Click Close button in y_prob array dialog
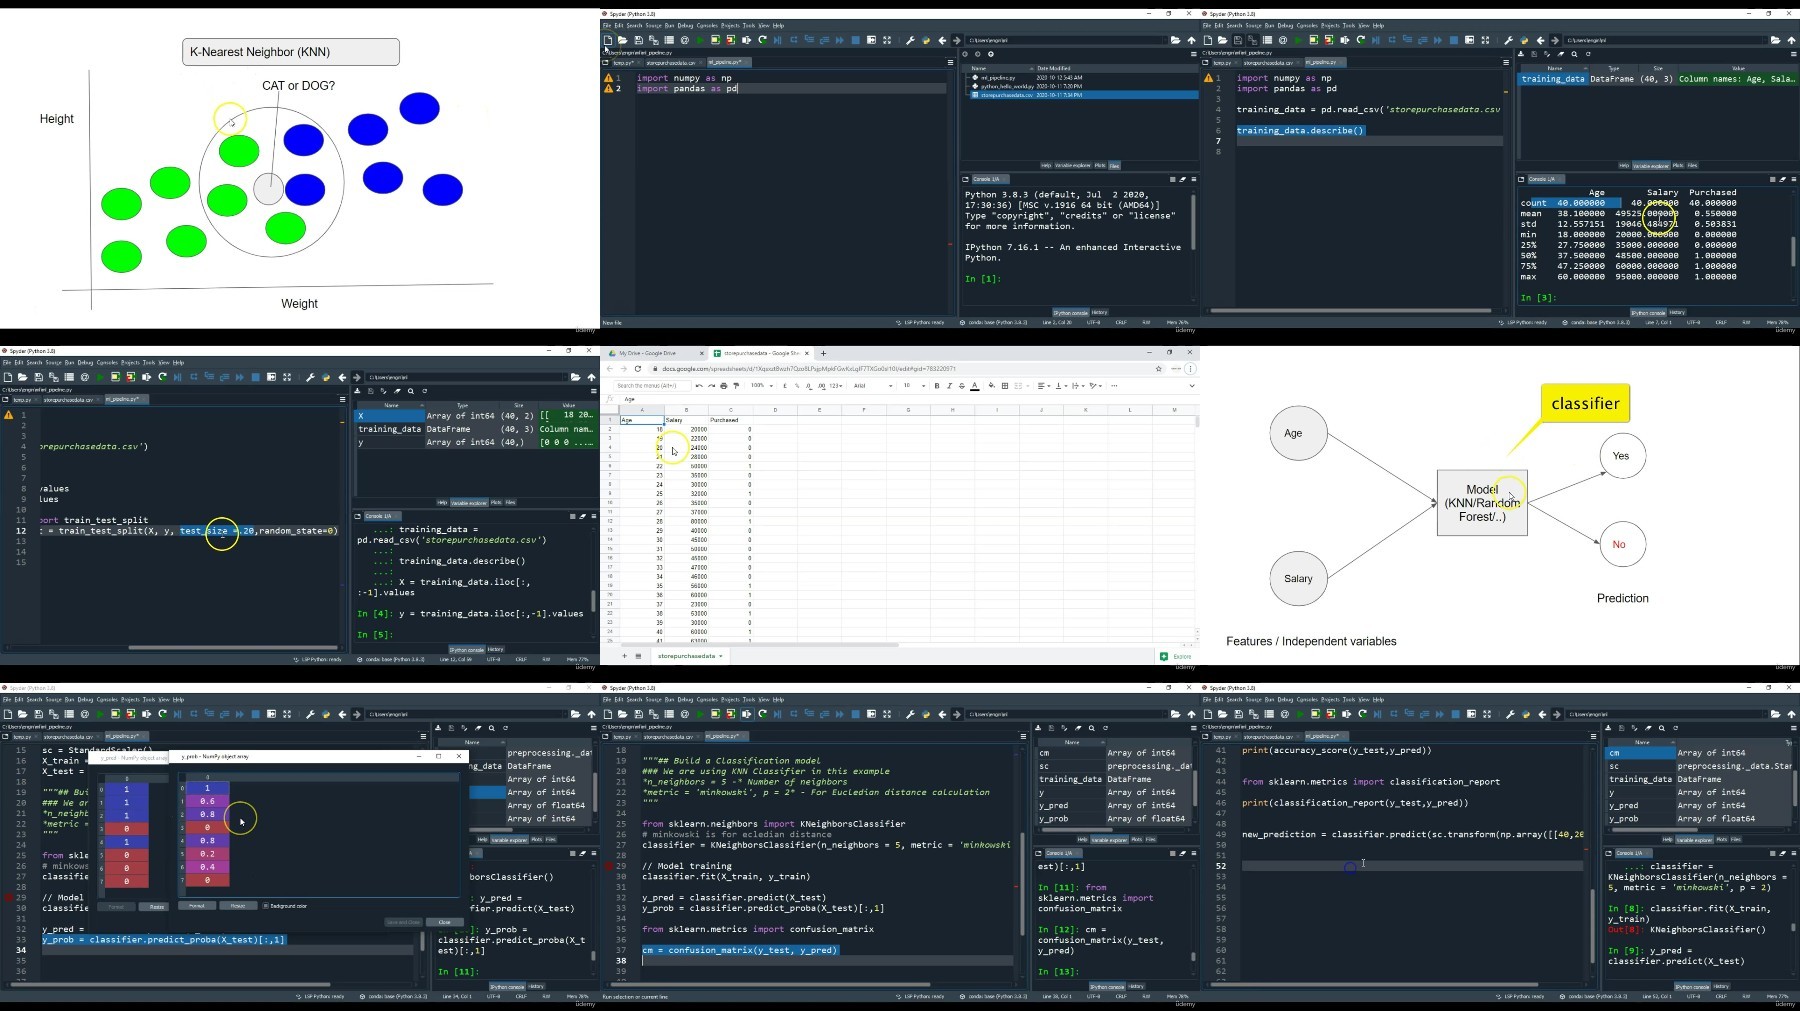The height and width of the screenshot is (1011, 1800). pos(444,922)
